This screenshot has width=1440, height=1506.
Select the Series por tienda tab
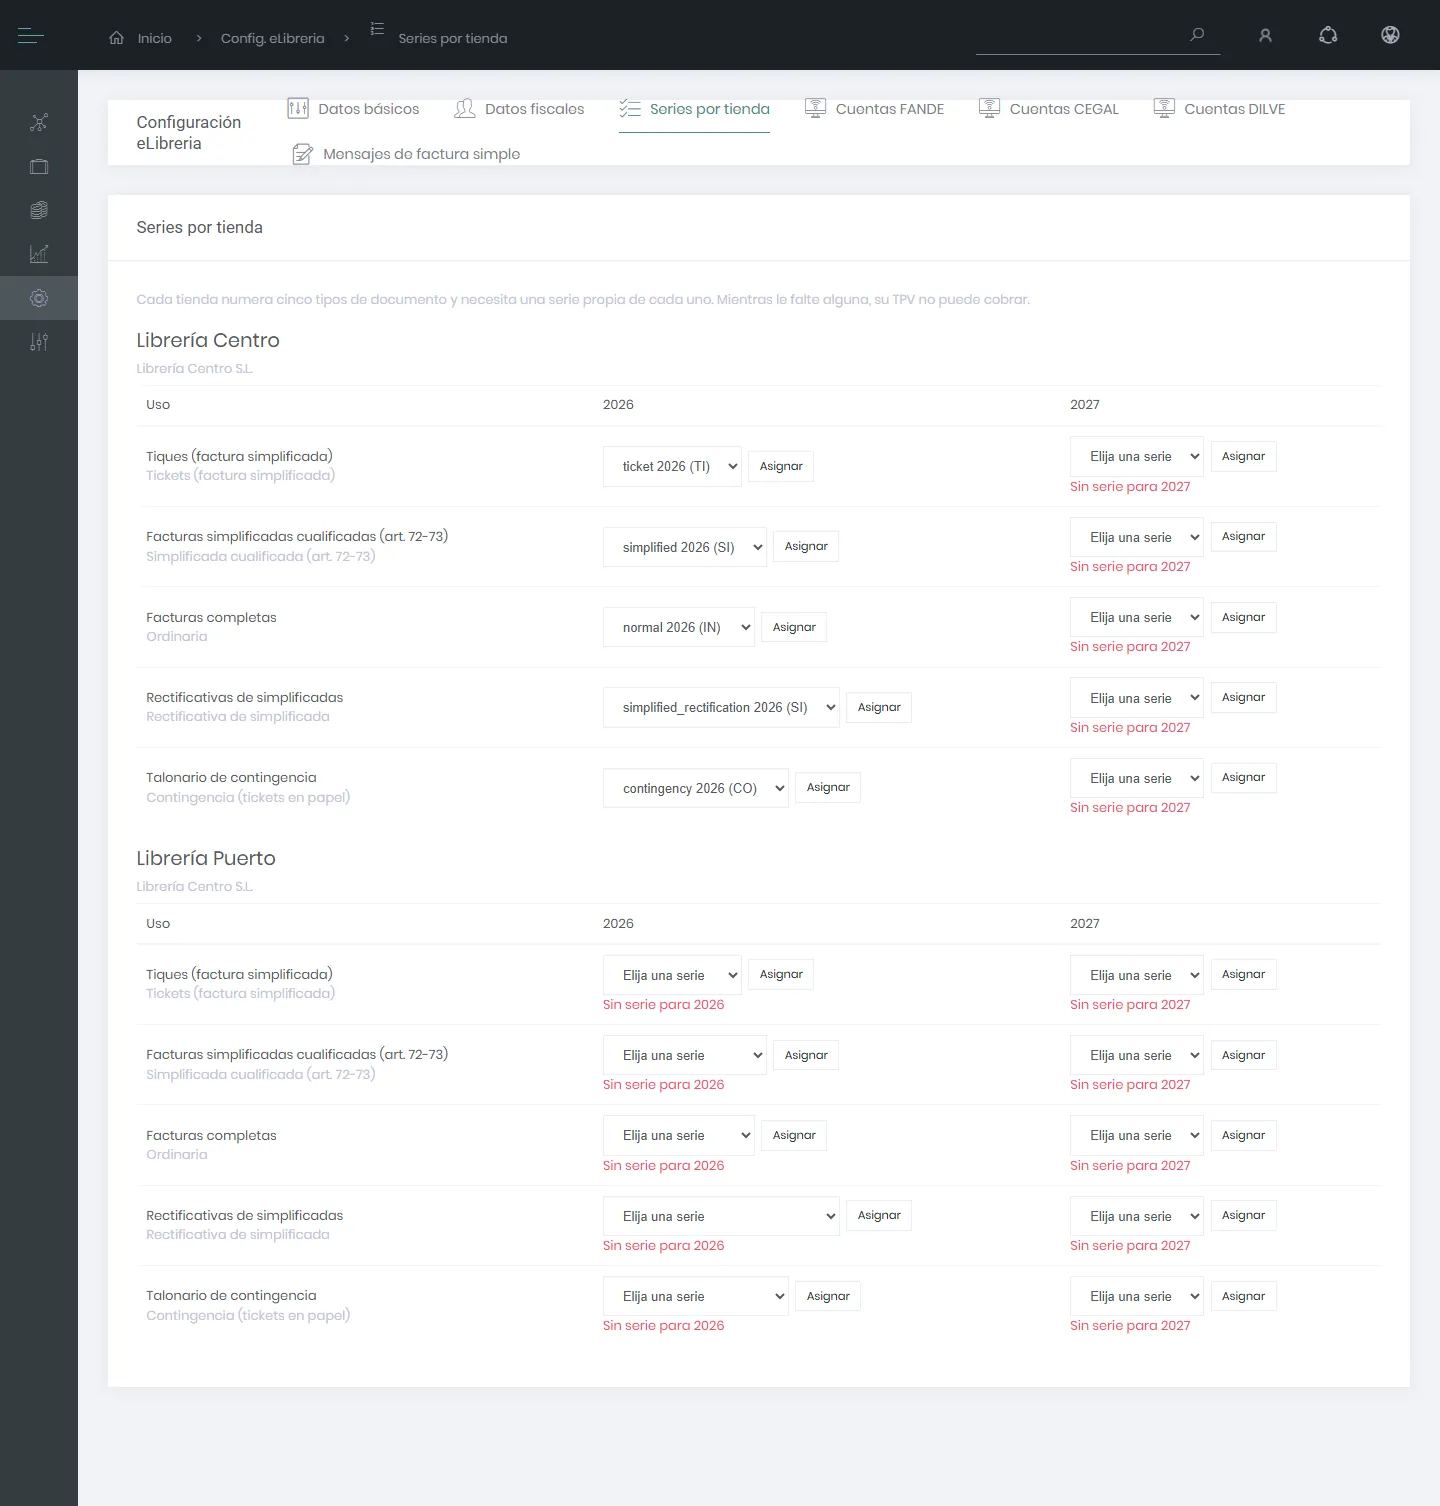(x=694, y=109)
